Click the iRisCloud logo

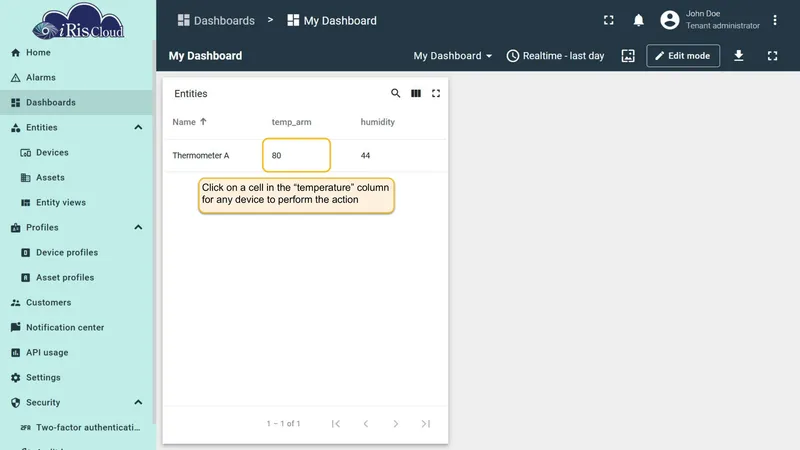click(x=78, y=21)
